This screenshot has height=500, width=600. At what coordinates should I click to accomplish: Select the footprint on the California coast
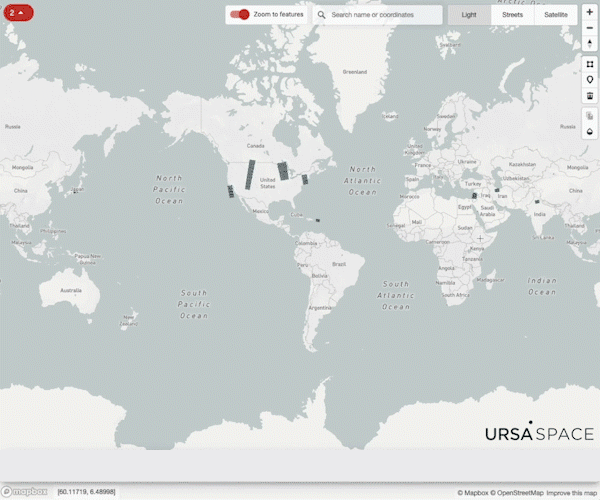[231, 191]
